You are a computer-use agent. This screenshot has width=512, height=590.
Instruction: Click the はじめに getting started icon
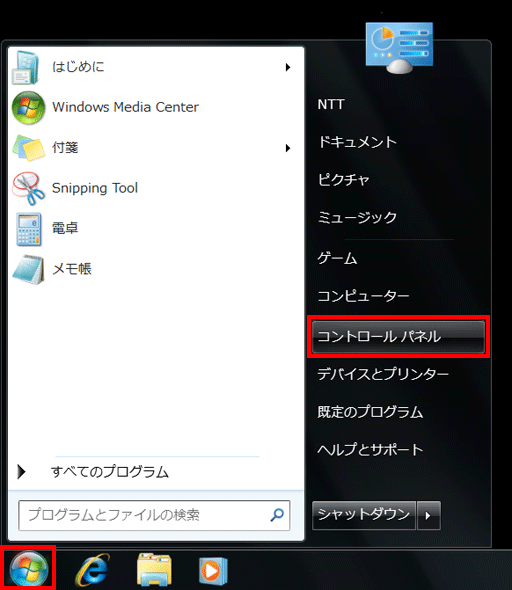point(26,67)
